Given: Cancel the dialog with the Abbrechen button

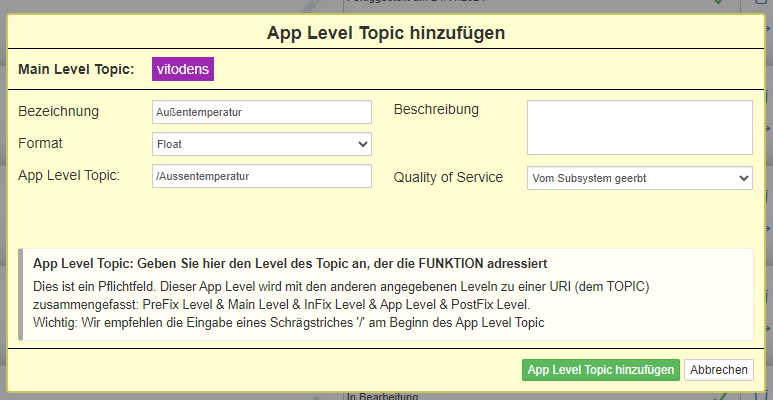Looking at the screenshot, I should point(719,370).
